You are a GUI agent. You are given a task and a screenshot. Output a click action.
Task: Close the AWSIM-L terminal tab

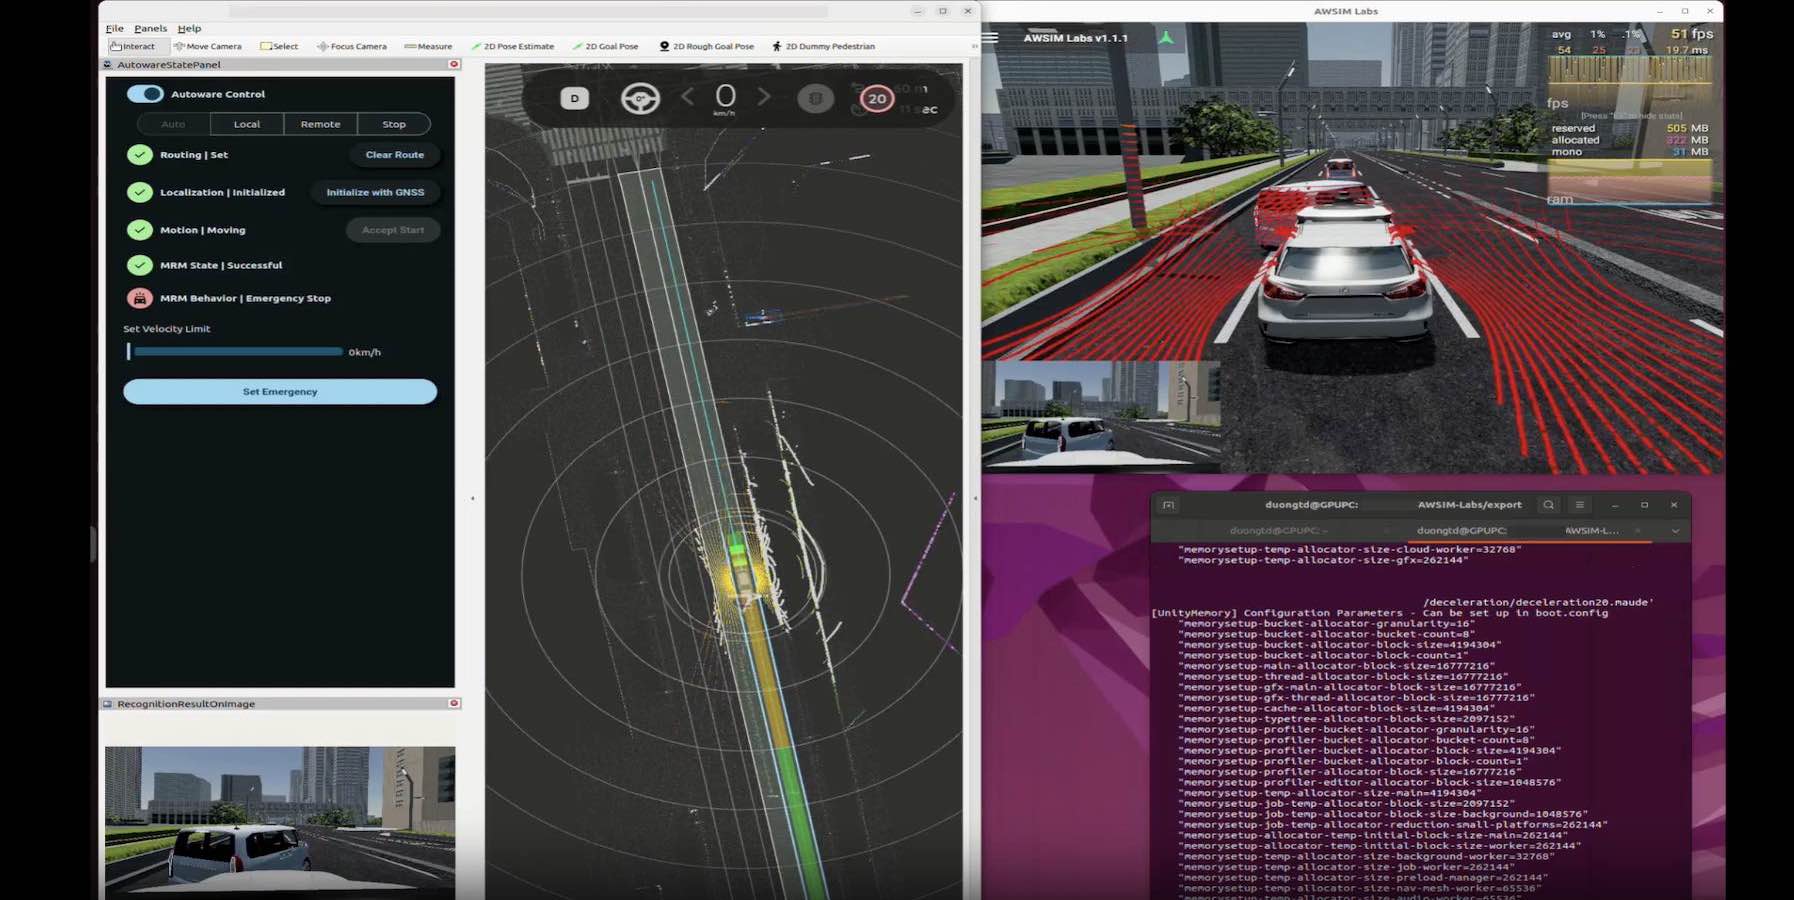[1638, 530]
